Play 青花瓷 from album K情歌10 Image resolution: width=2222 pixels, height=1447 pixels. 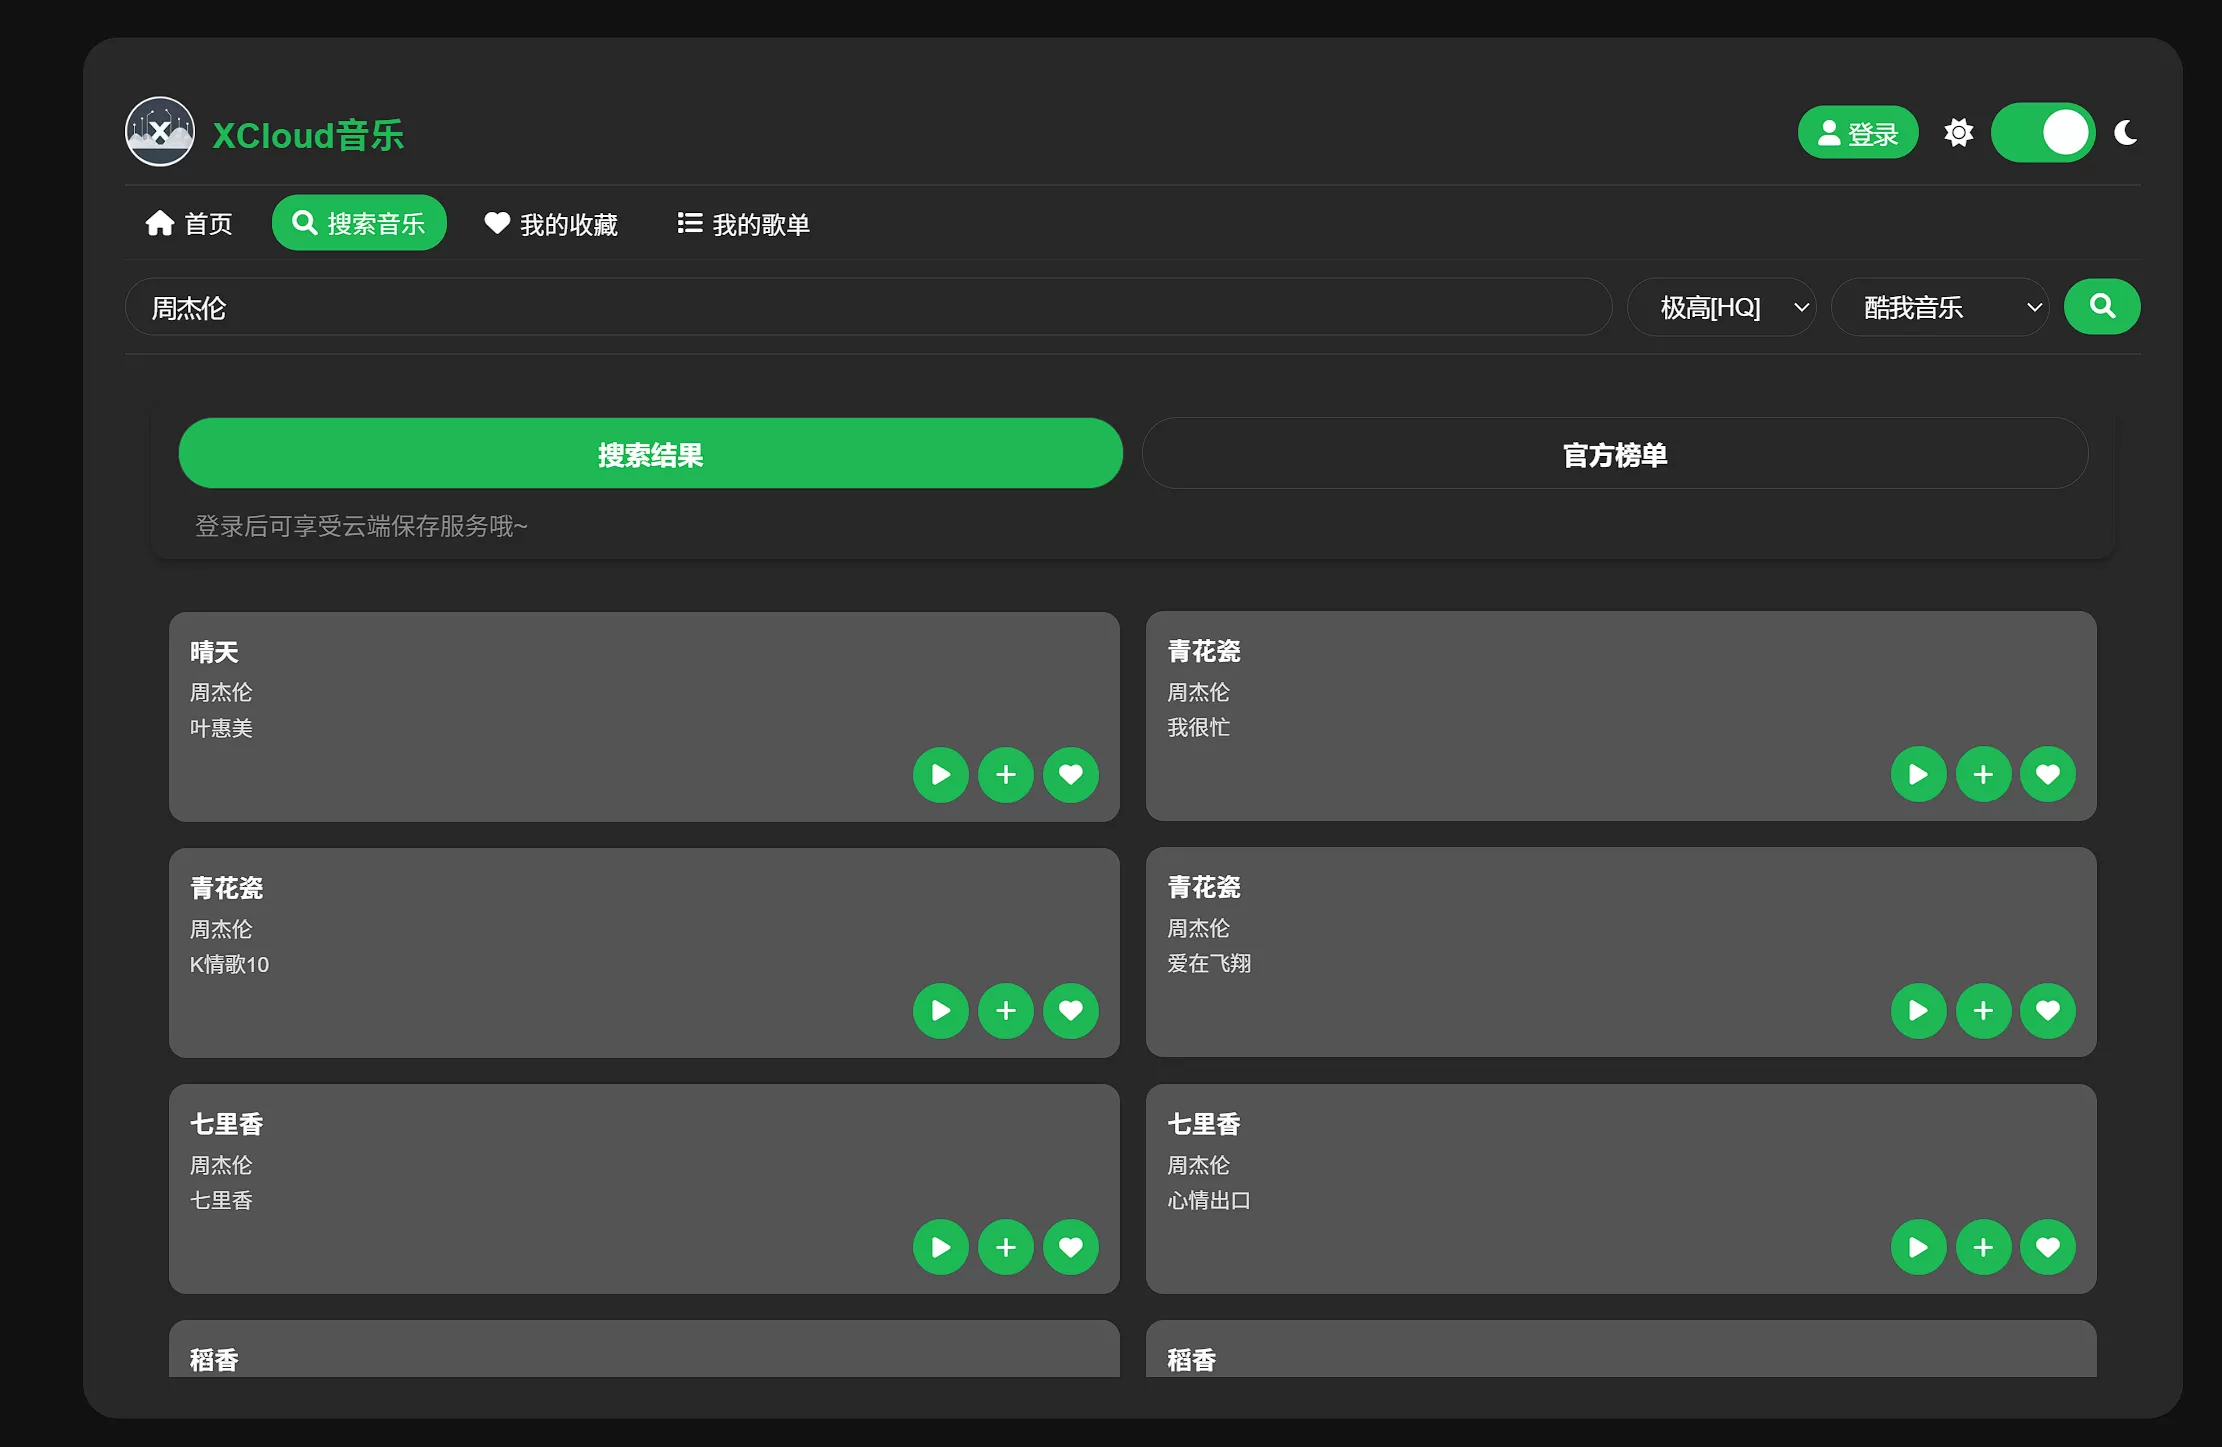click(x=940, y=1010)
